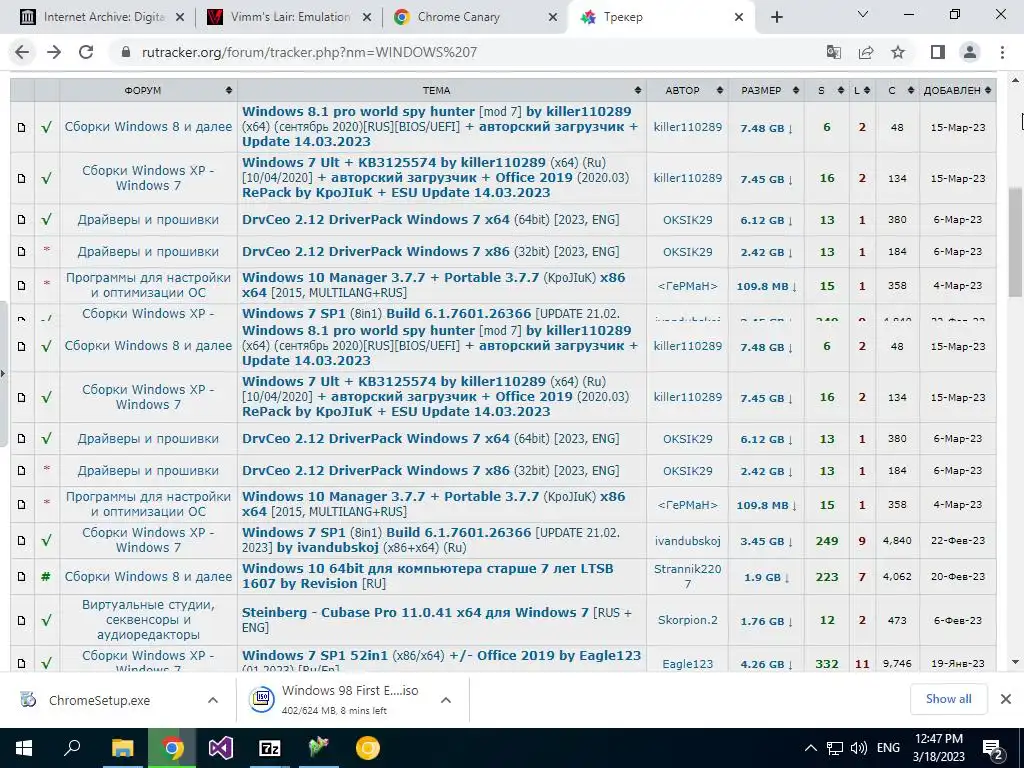Bookmark this page with the star icon
Viewport: 1024px width, 768px height.
pyautogui.click(x=898, y=52)
